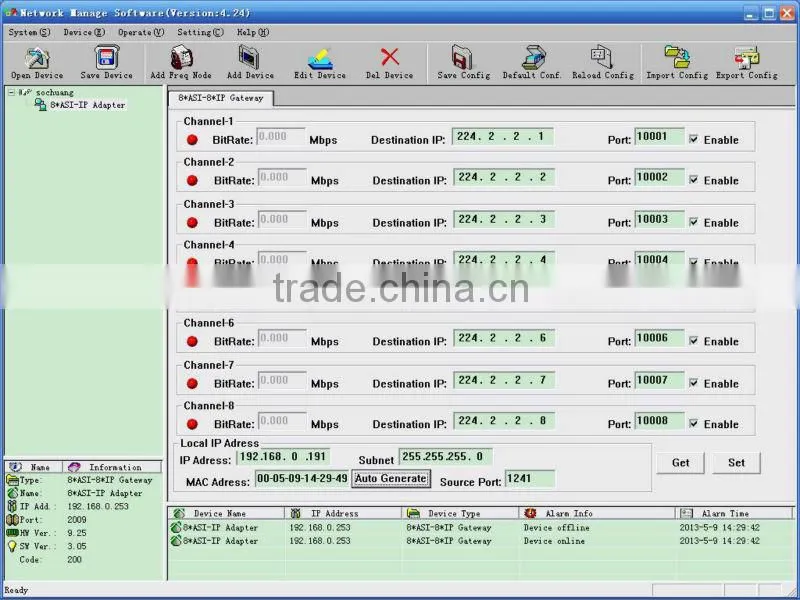Click the MAC Adress input field
Image resolution: width=800 pixels, height=600 pixels.
302,479
